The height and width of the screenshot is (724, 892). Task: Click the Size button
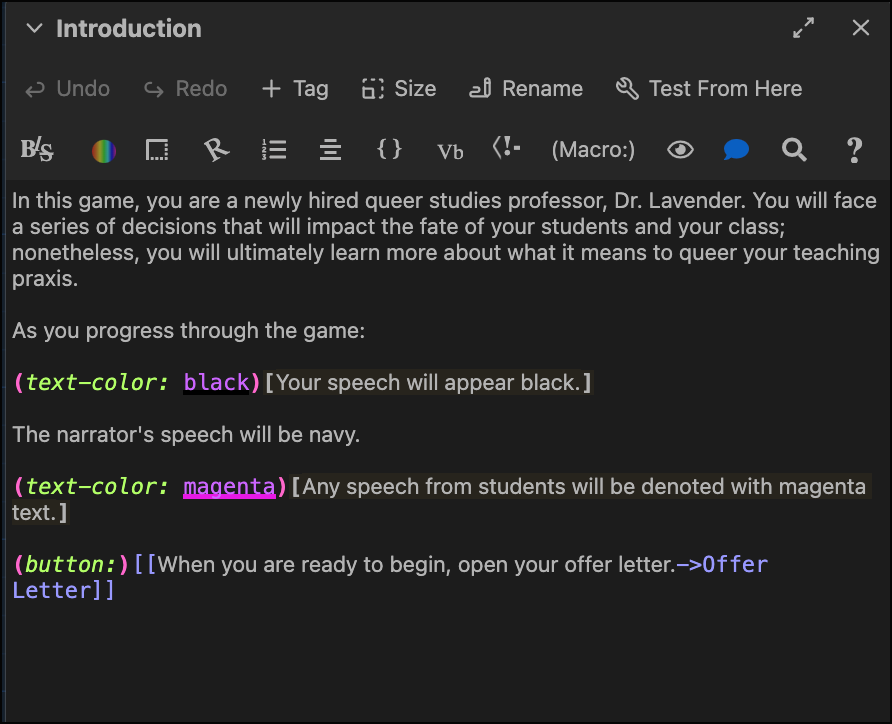(399, 89)
